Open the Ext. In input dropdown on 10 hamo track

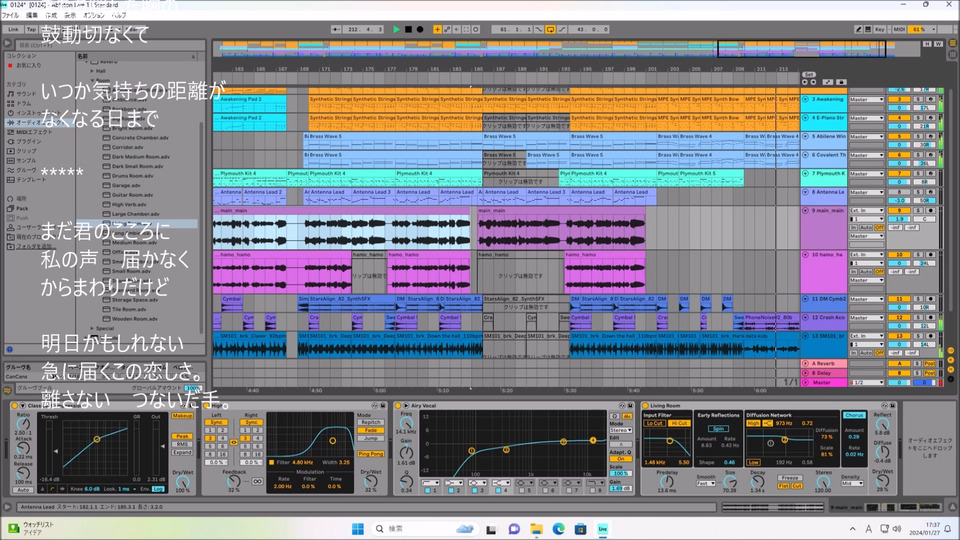point(866,255)
